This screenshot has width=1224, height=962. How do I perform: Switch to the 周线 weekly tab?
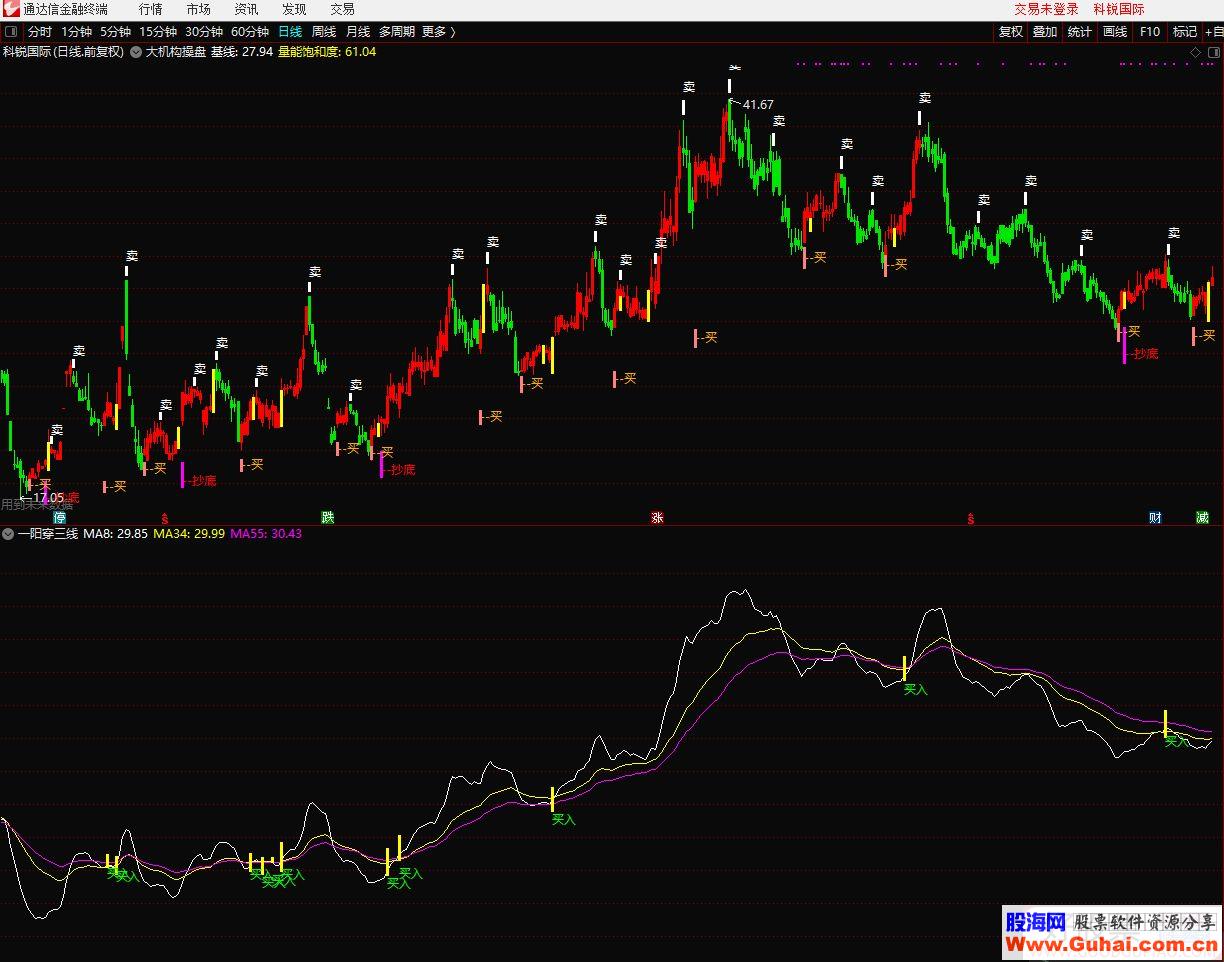[x=324, y=32]
